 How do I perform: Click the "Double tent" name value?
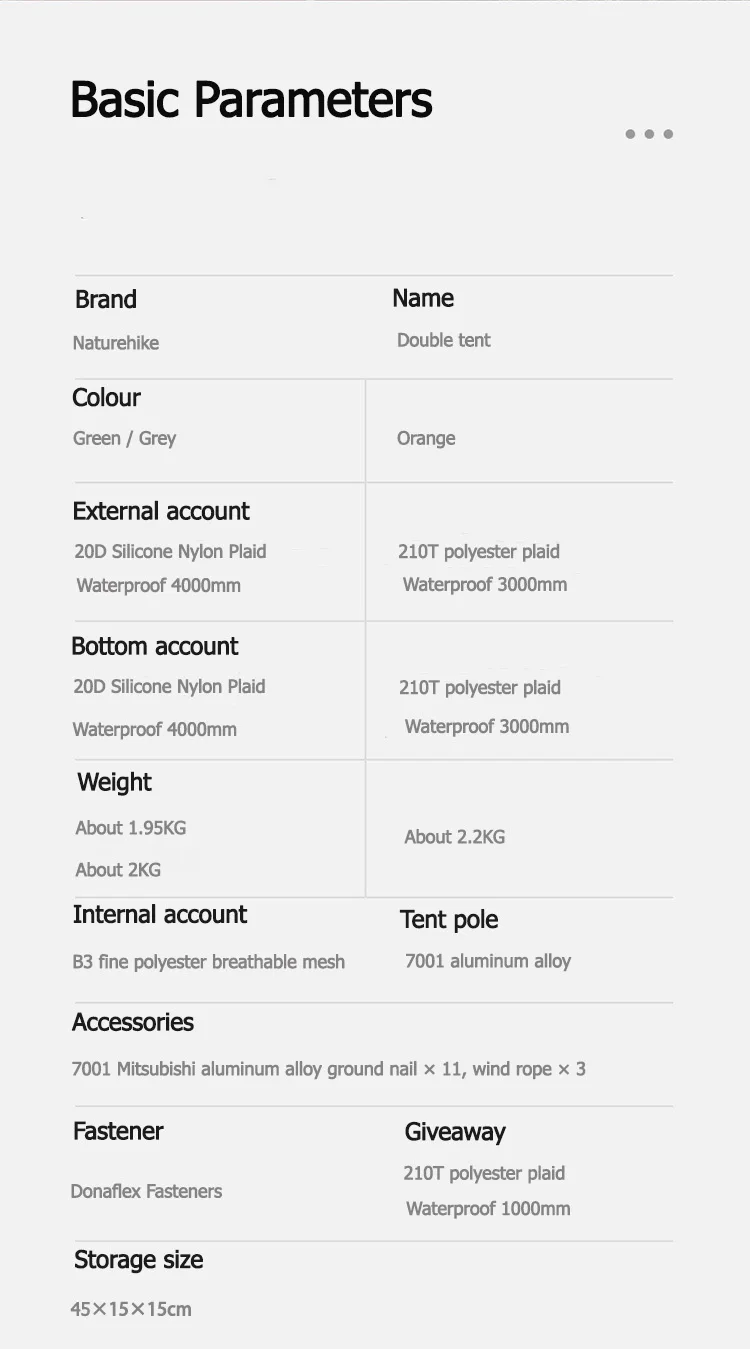tap(444, 340)
